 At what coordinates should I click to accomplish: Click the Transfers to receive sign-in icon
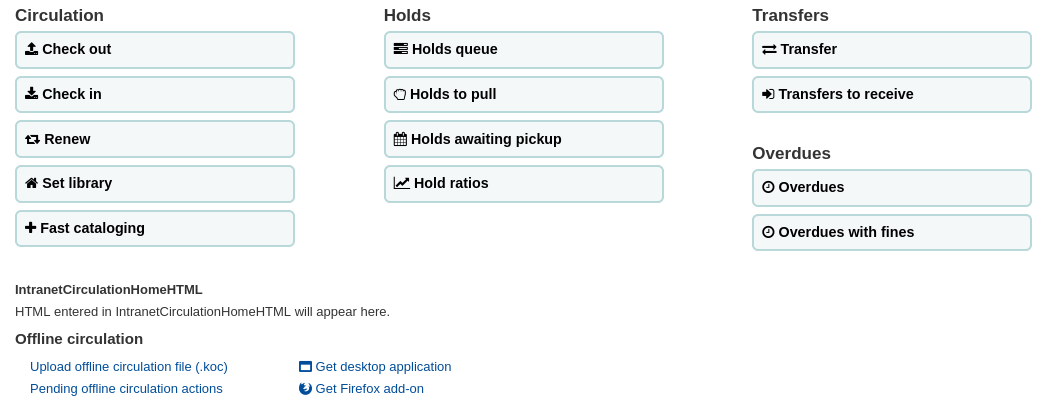pyautogui.click(x=768, y=94)
